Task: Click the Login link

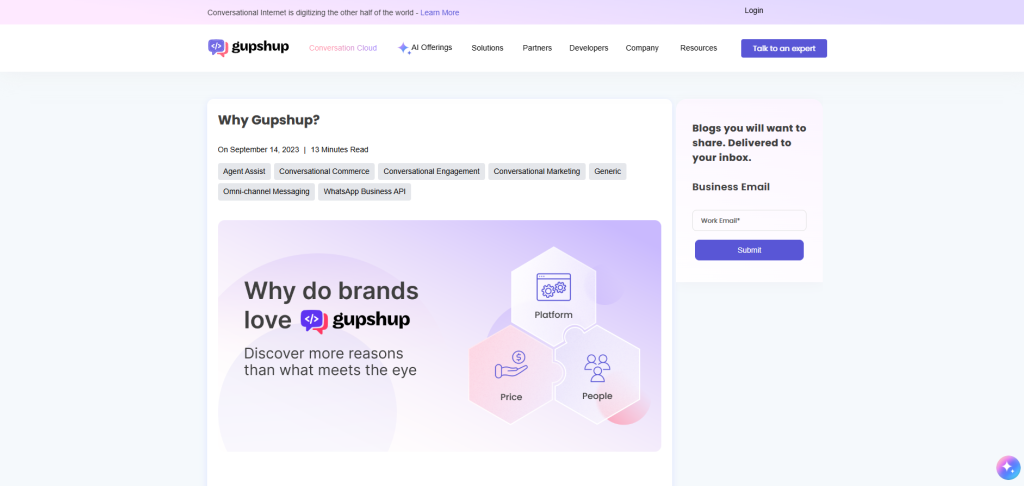Action: [x=753, y=10]
